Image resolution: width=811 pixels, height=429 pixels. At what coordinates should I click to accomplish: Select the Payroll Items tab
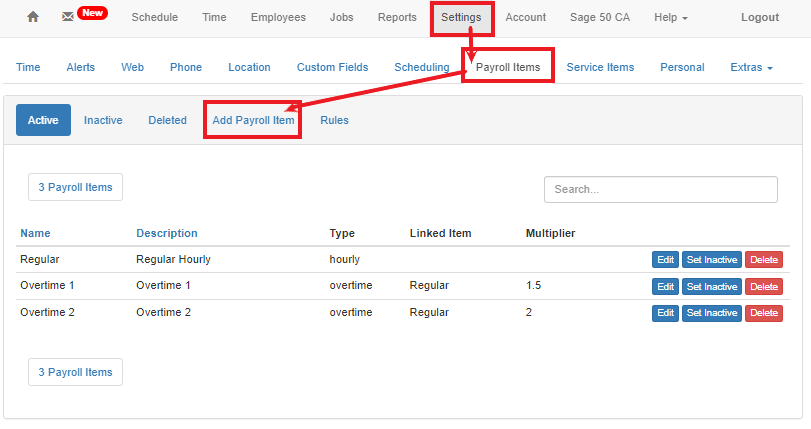pyautogui.click(x=508, y=67)
